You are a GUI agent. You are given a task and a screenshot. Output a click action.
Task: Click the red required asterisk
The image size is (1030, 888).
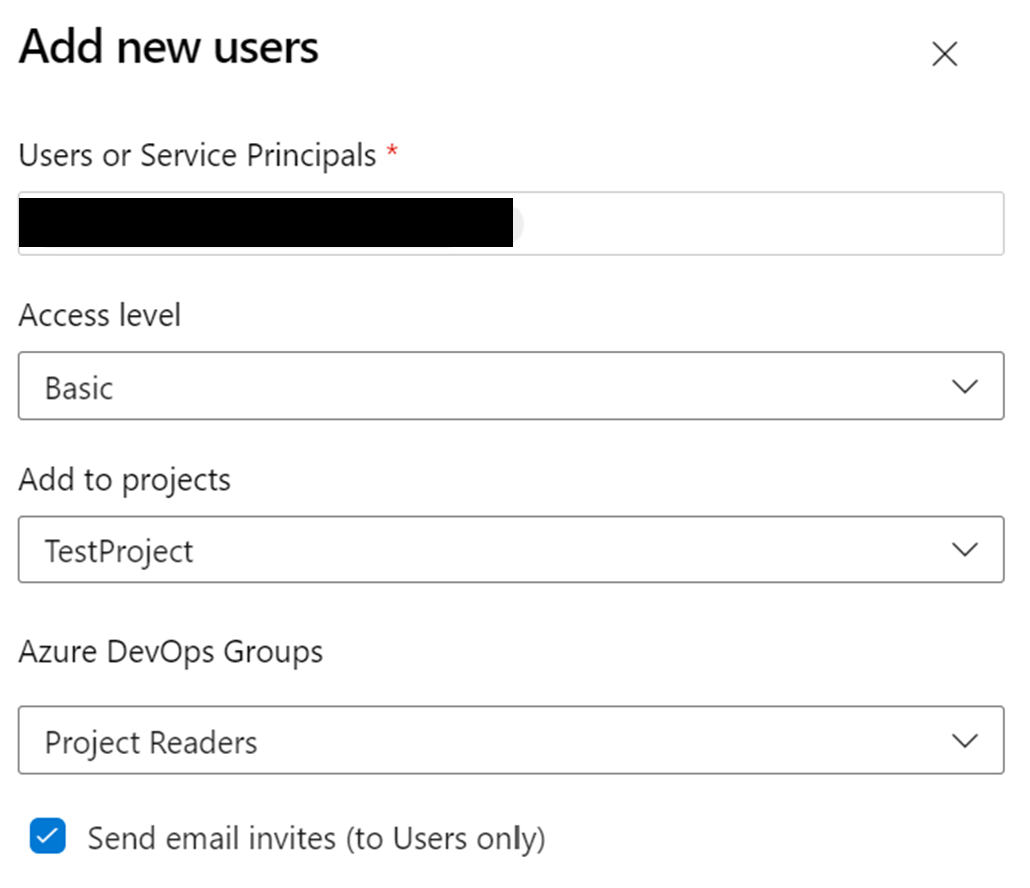pos(392,151)
